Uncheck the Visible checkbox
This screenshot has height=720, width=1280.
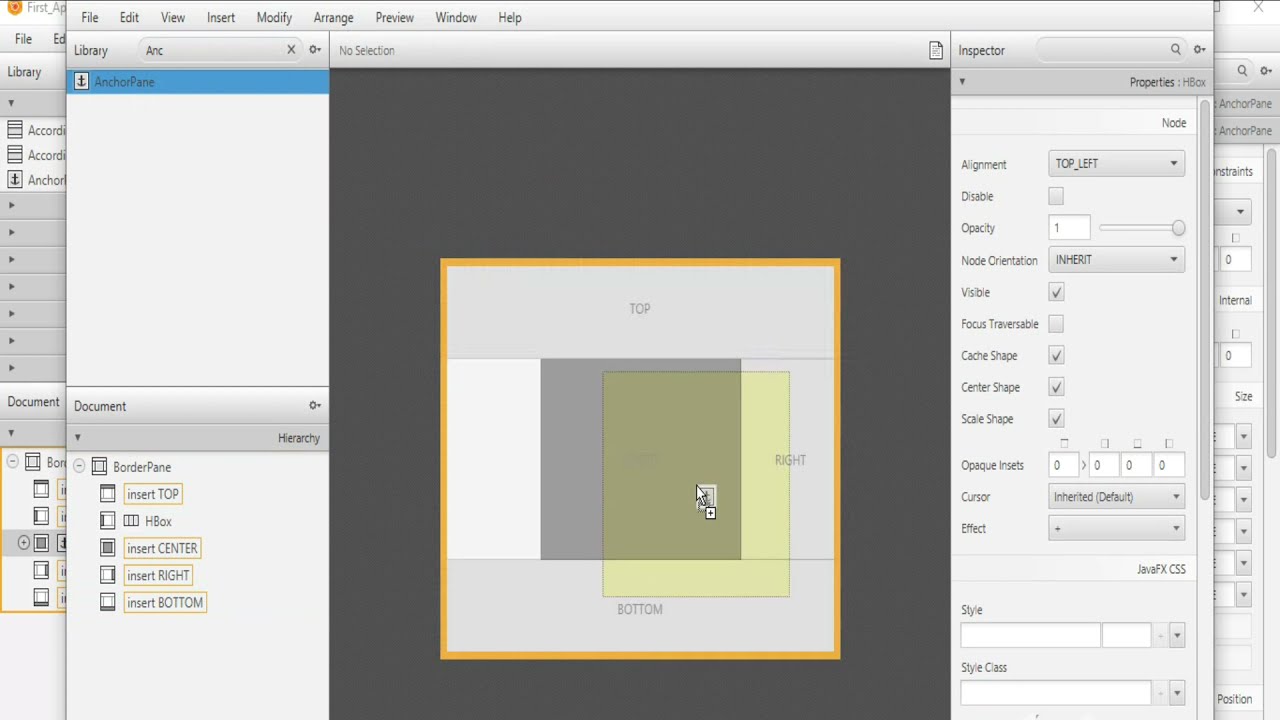(x=1056, y=292)
